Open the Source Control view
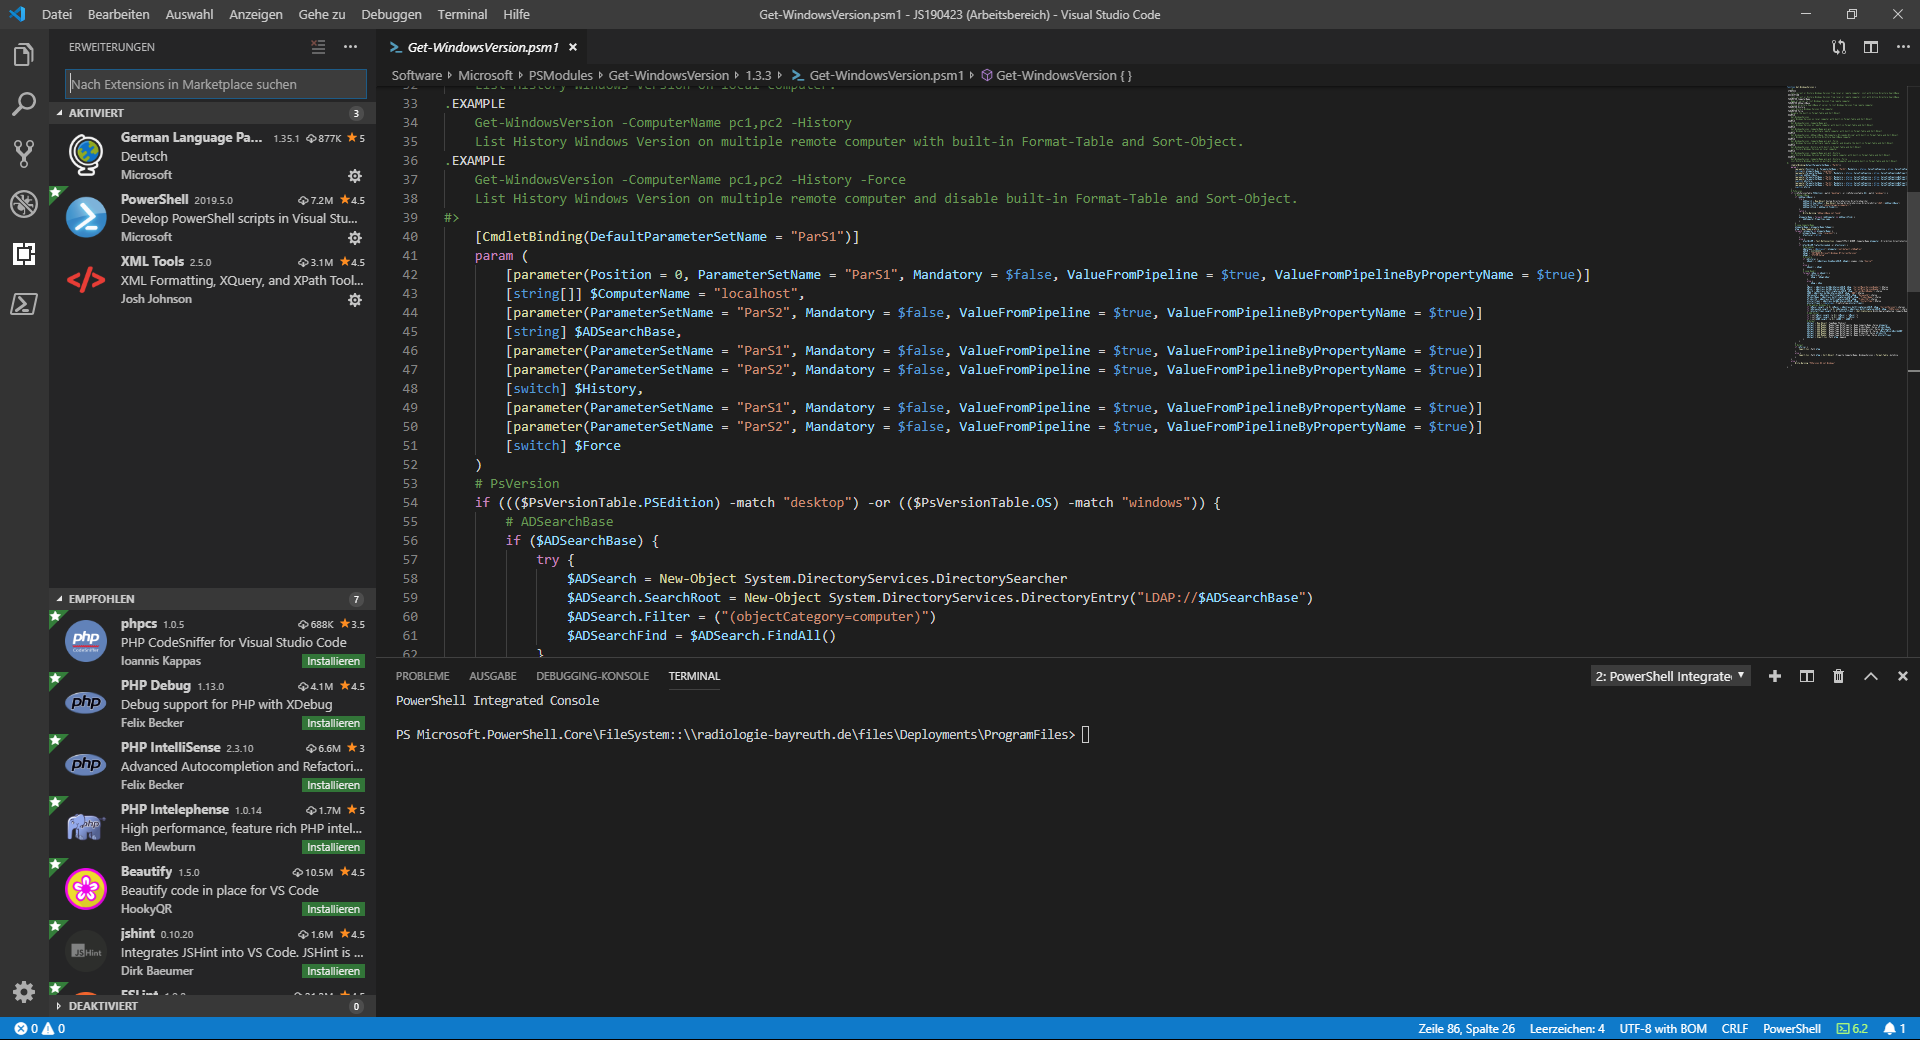Screen dimensions: 1920x1040 [24, 154]
